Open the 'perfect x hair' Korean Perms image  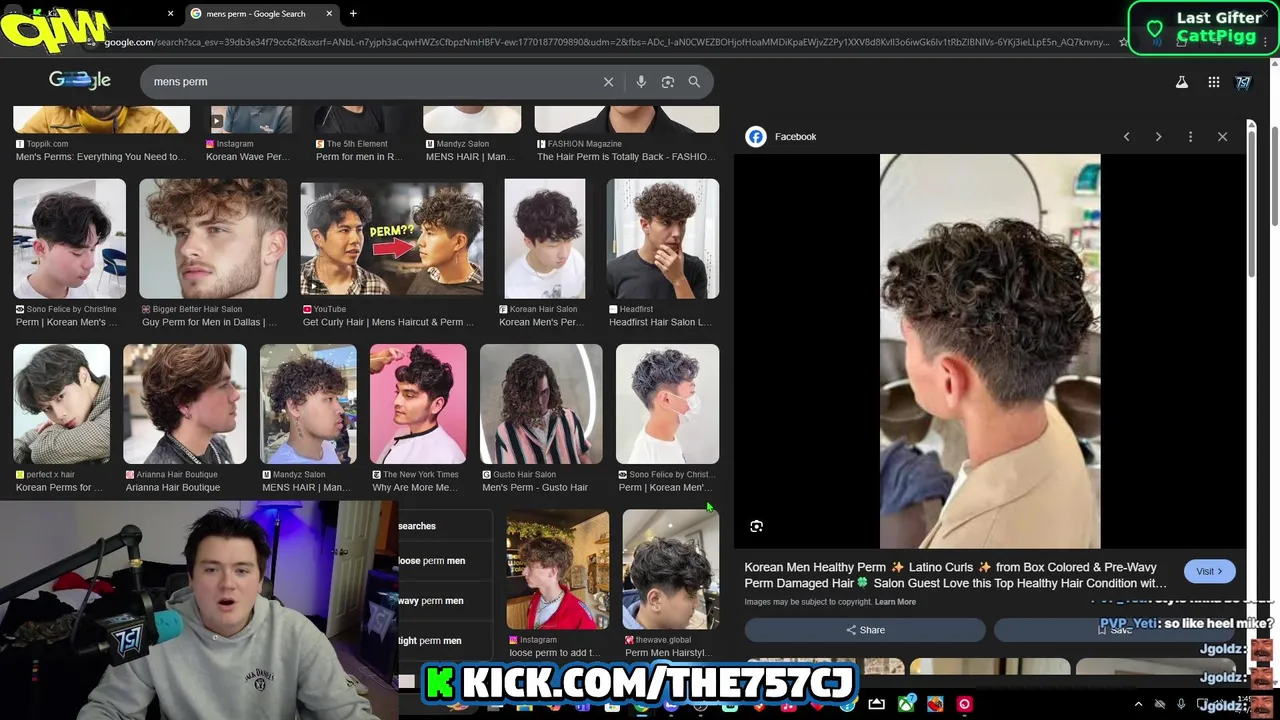pyautogui.click(x=62, y=404)
